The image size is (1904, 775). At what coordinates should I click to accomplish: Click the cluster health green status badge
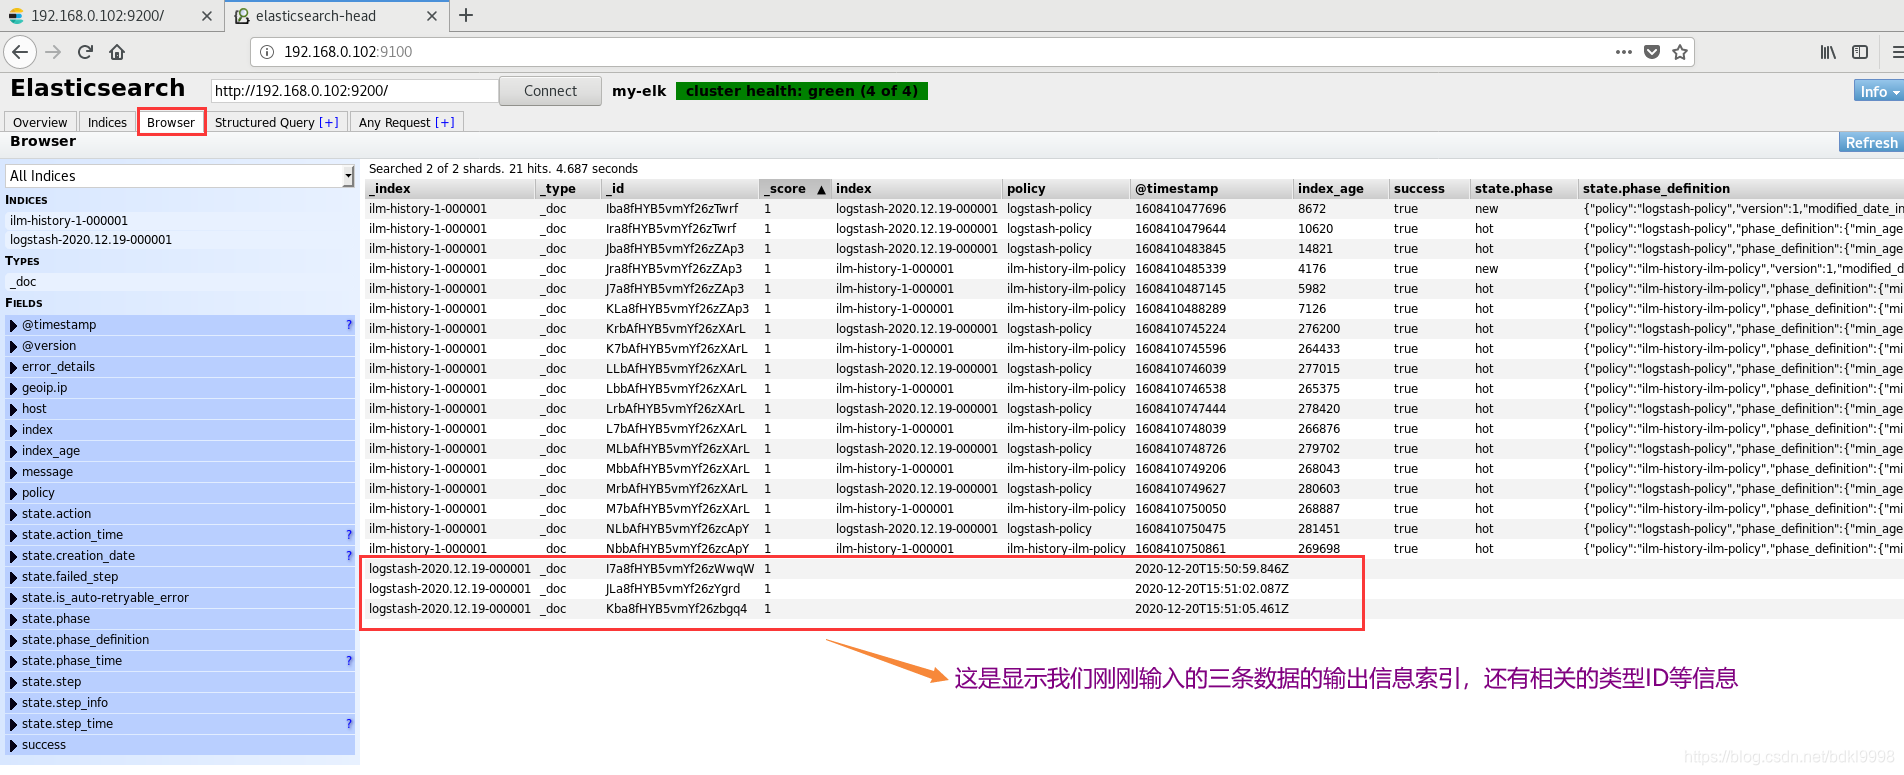[x=802, y=91]
